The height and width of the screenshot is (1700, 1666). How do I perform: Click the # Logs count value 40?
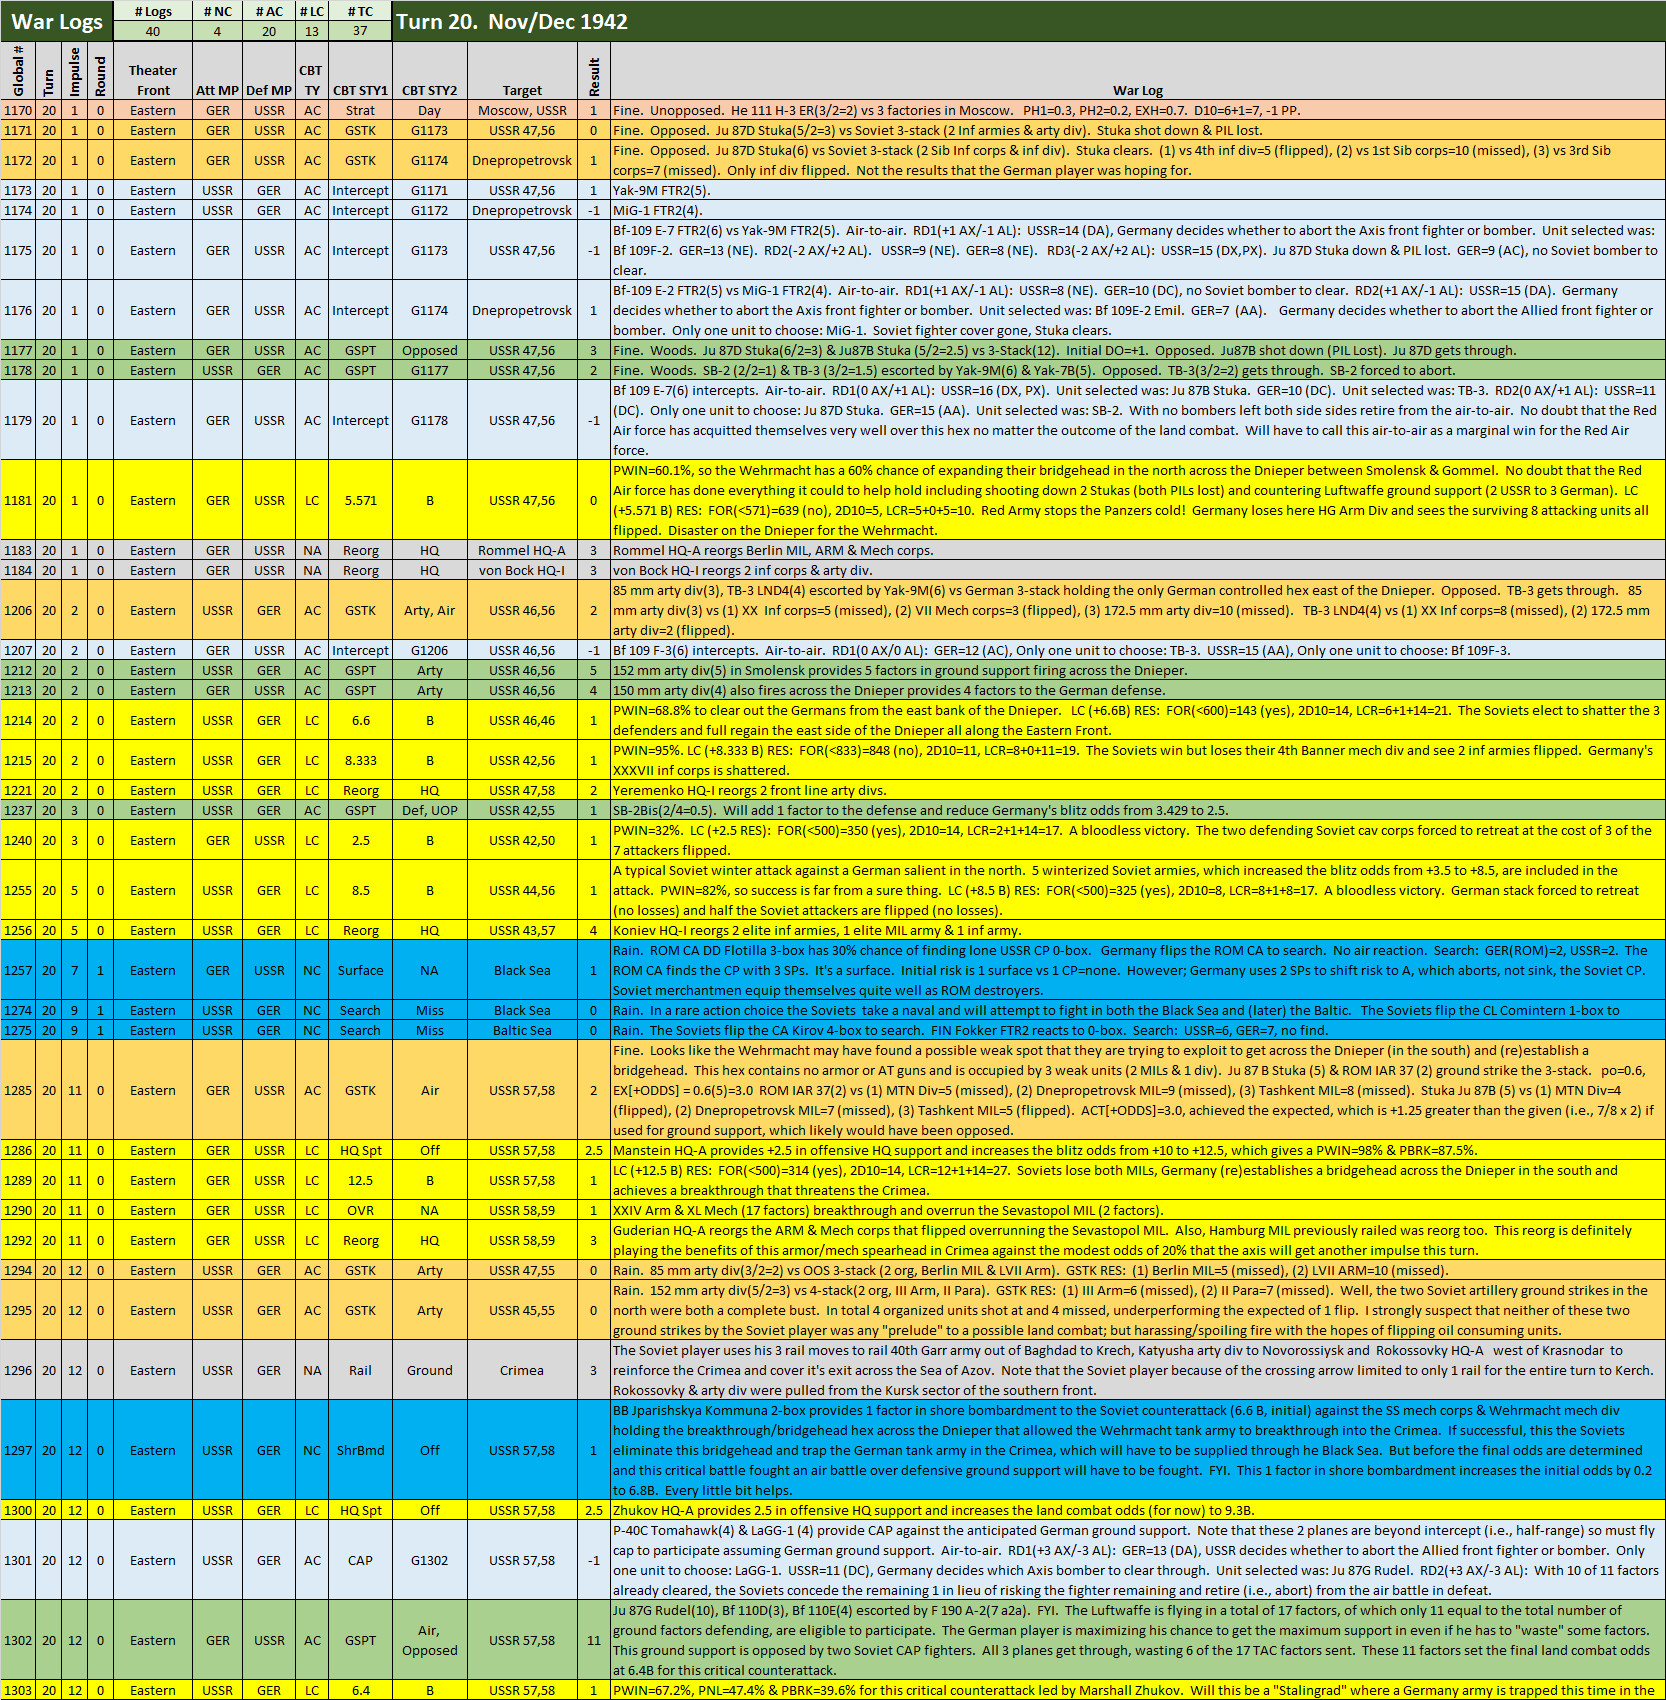[153, 31]
